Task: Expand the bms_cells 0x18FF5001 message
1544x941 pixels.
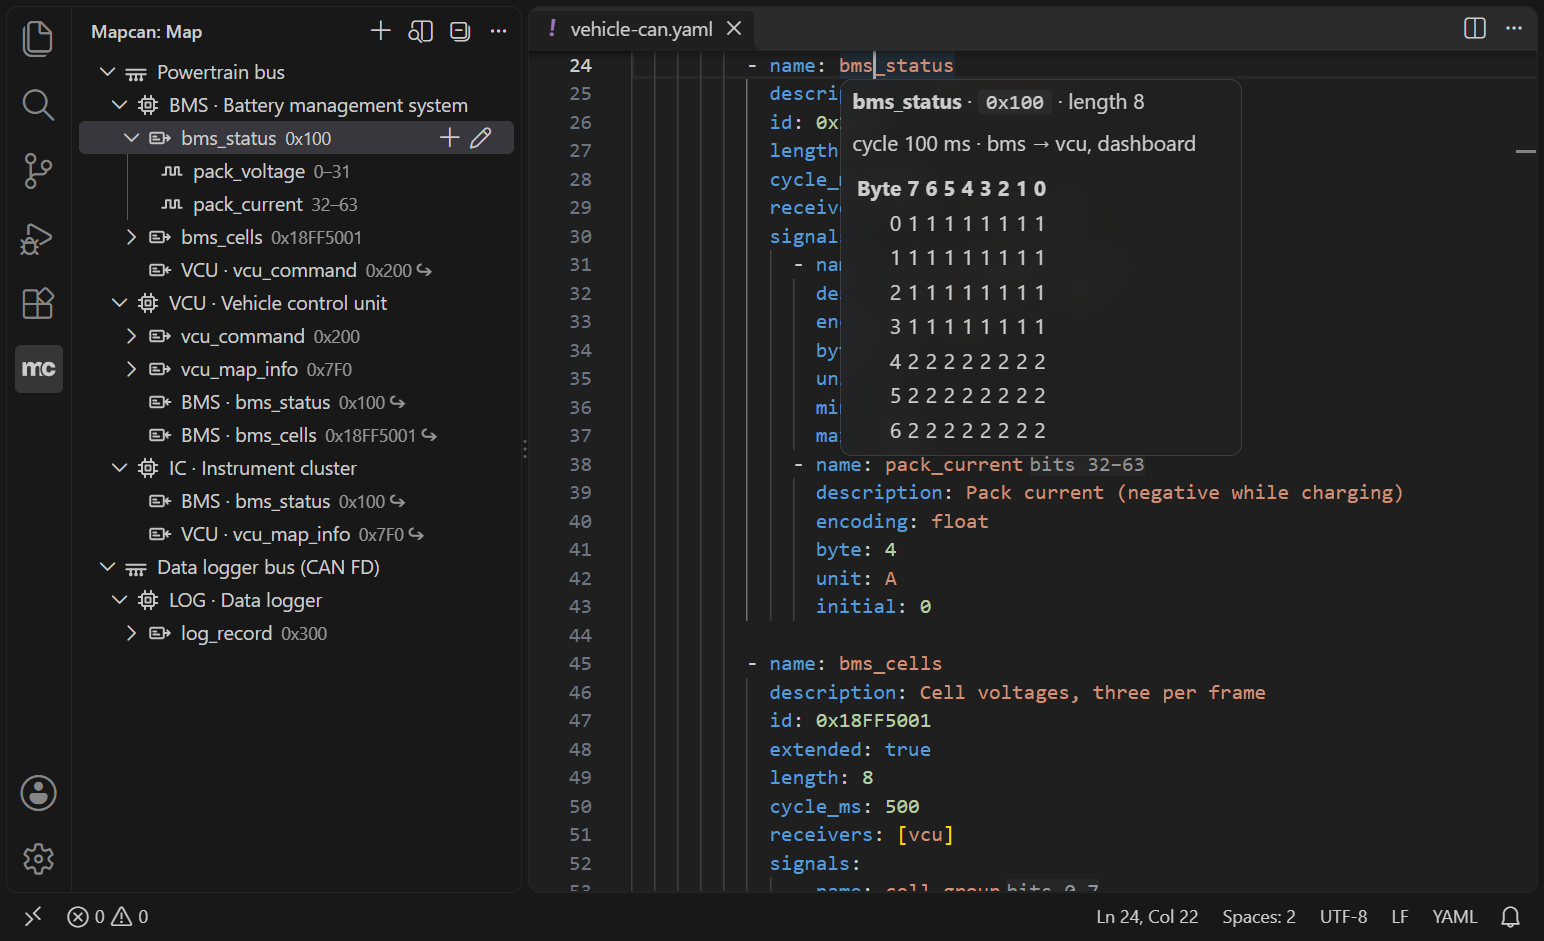Action: pyautogui.click(x=132, y=237)
